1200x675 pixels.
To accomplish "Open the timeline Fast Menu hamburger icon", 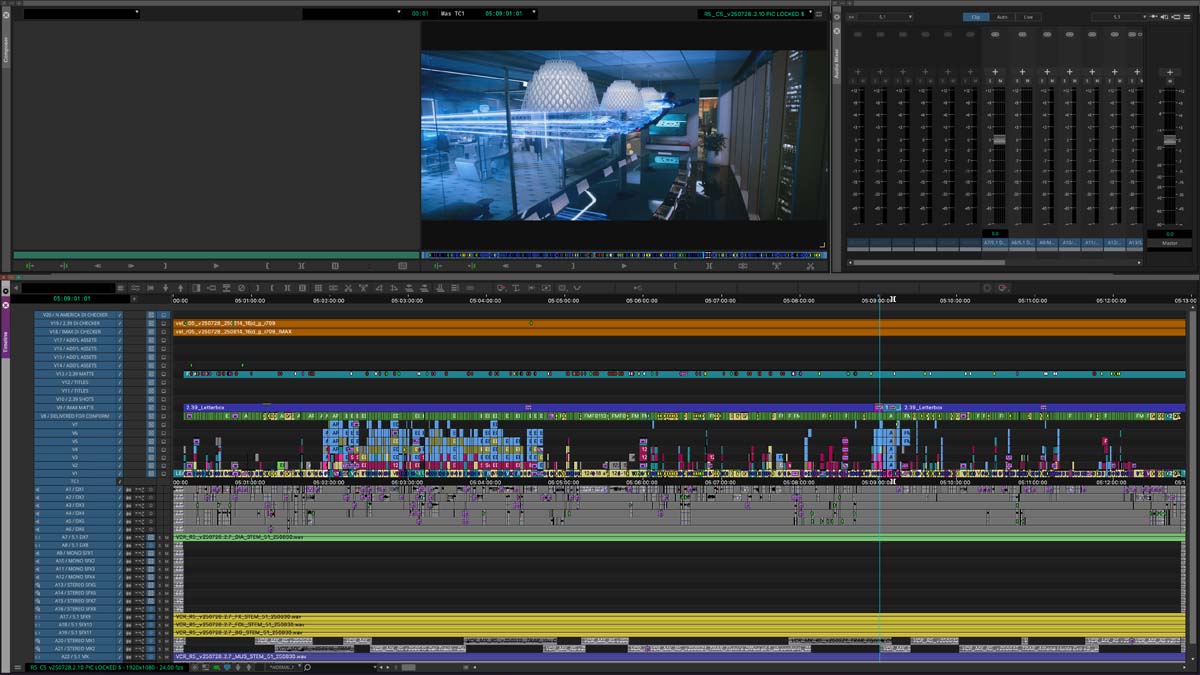I will tap(120, 288).
